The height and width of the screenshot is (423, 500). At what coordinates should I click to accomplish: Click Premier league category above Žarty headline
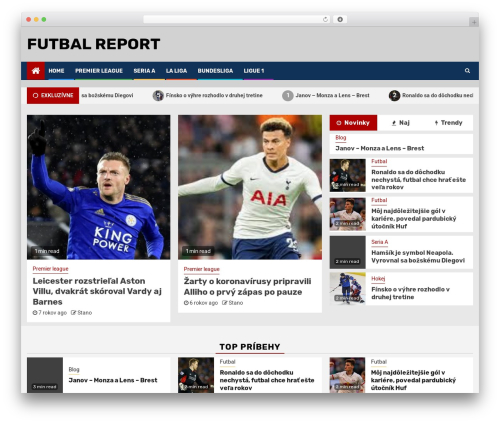(x=202, y=269)
